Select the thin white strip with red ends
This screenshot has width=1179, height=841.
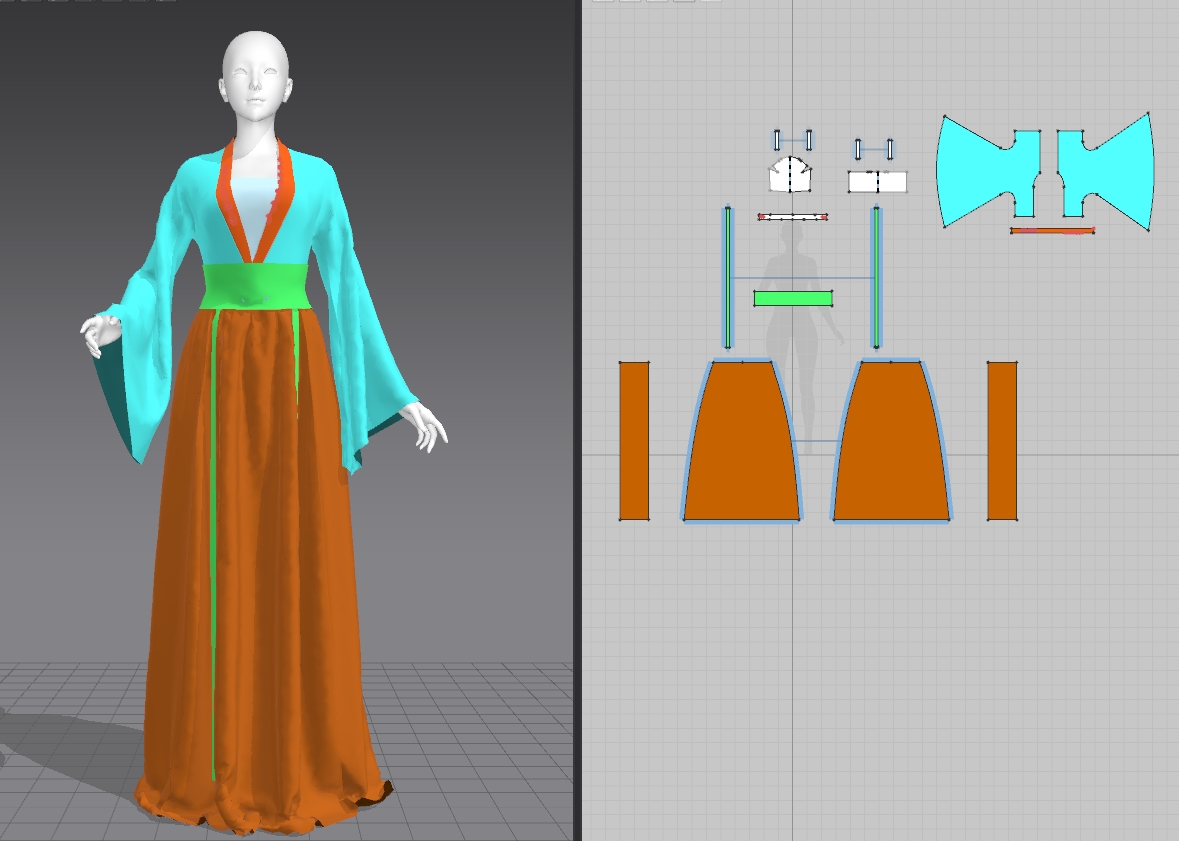pyautogui.click(x=793, y=217)
